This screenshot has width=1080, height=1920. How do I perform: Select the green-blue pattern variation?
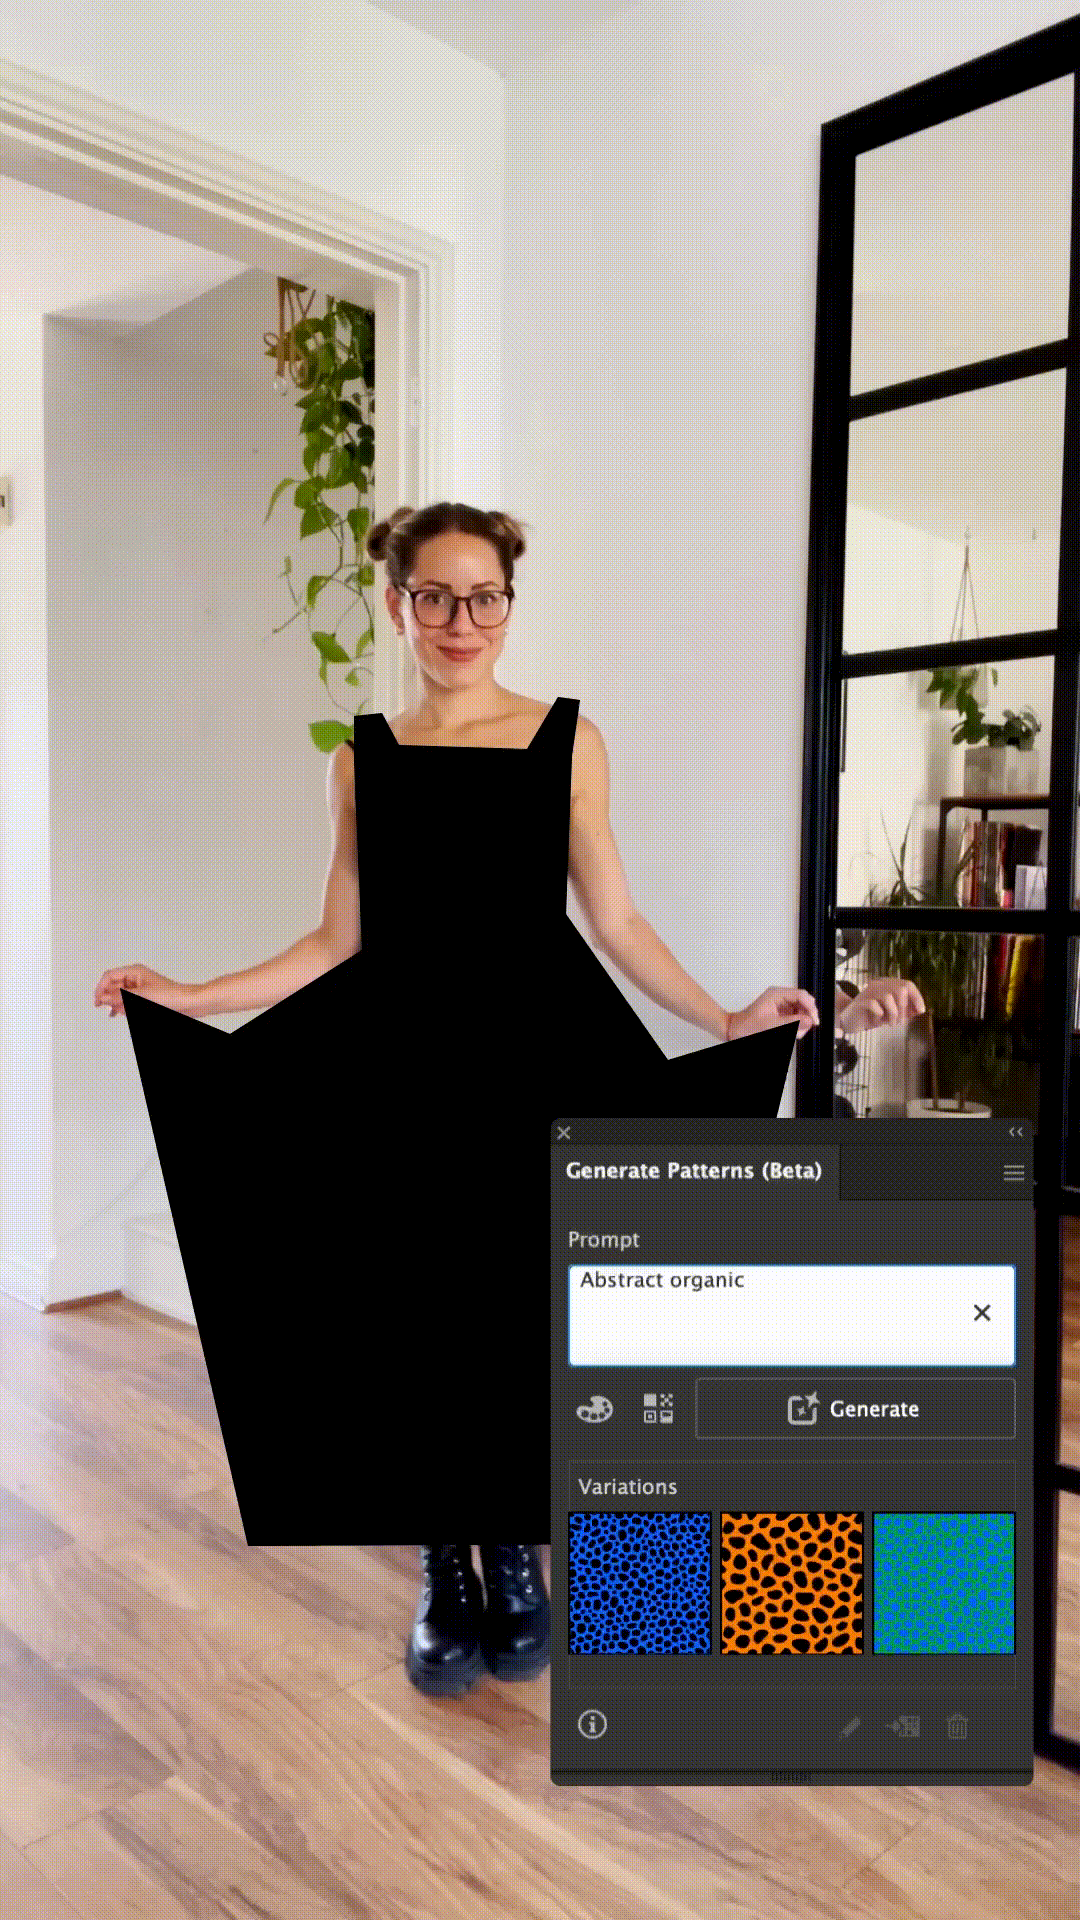[944, 1583]
